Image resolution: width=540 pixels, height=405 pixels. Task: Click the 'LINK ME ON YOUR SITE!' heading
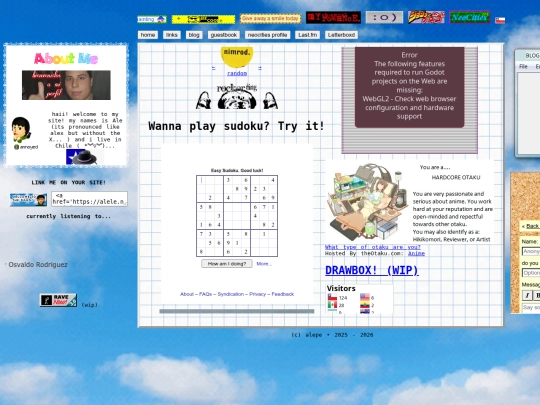point(69,183)
